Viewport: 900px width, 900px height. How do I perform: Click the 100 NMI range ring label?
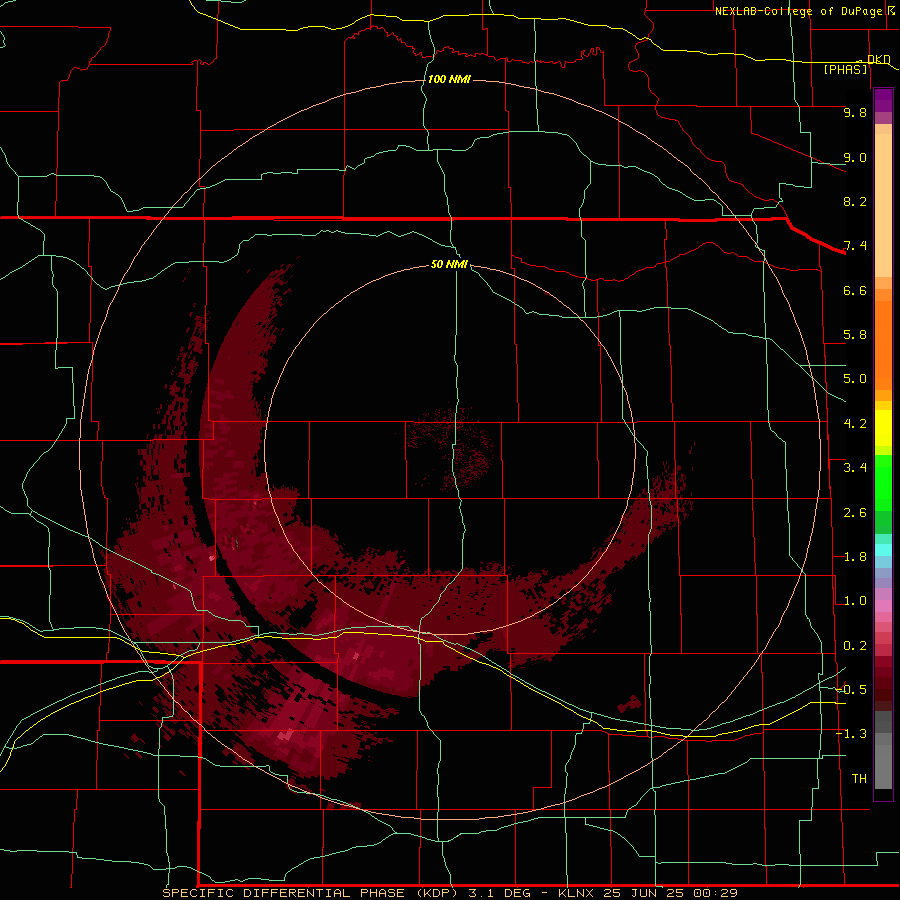point(449,79)
